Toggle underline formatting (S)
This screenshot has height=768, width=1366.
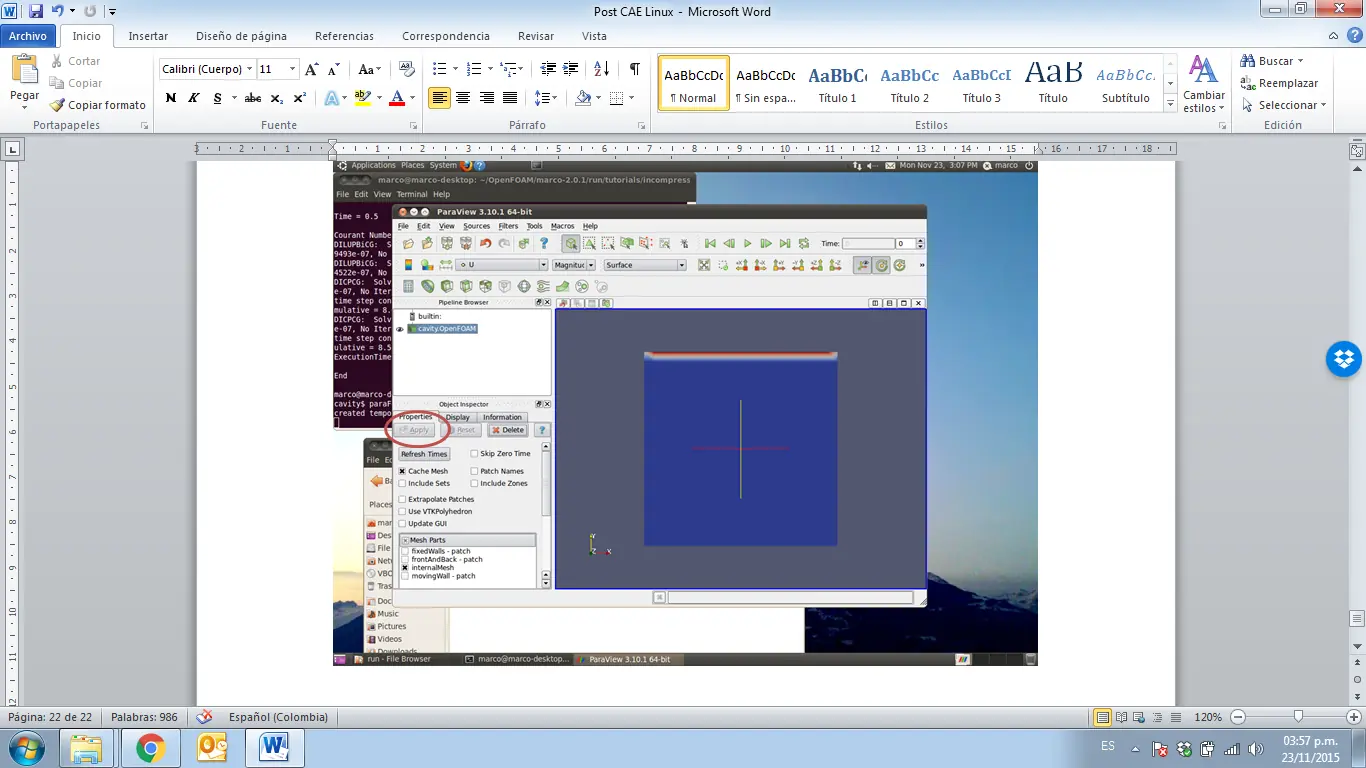pyautogui.click(x=217, y=98)
